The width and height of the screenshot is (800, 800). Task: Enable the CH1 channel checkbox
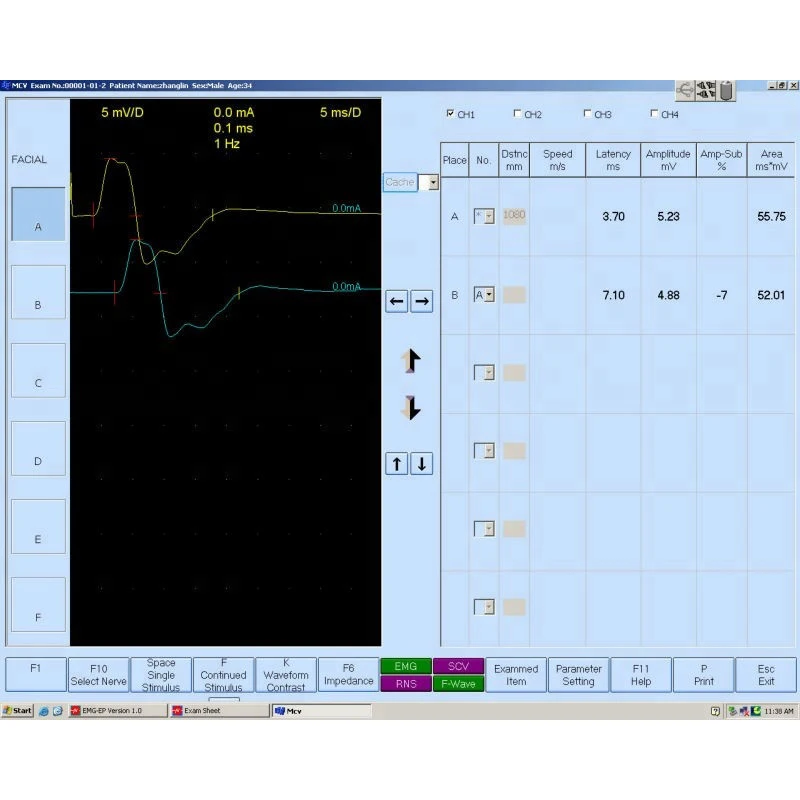point(450,113)
